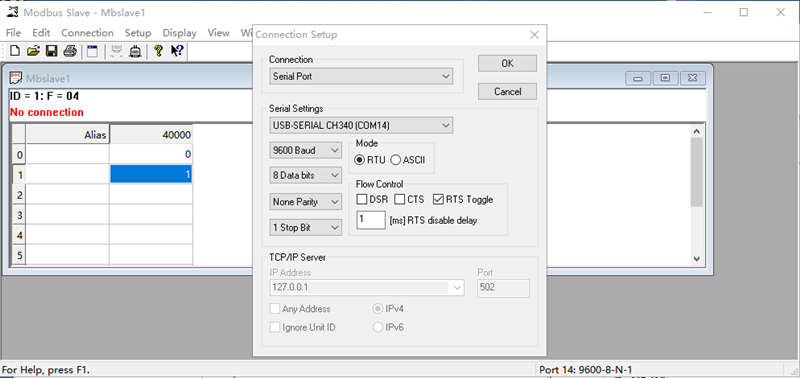The image size is (800, 378).
Task: Close the Mbslave1 child window
Action: pyautogui.click(x=693, y=78)
